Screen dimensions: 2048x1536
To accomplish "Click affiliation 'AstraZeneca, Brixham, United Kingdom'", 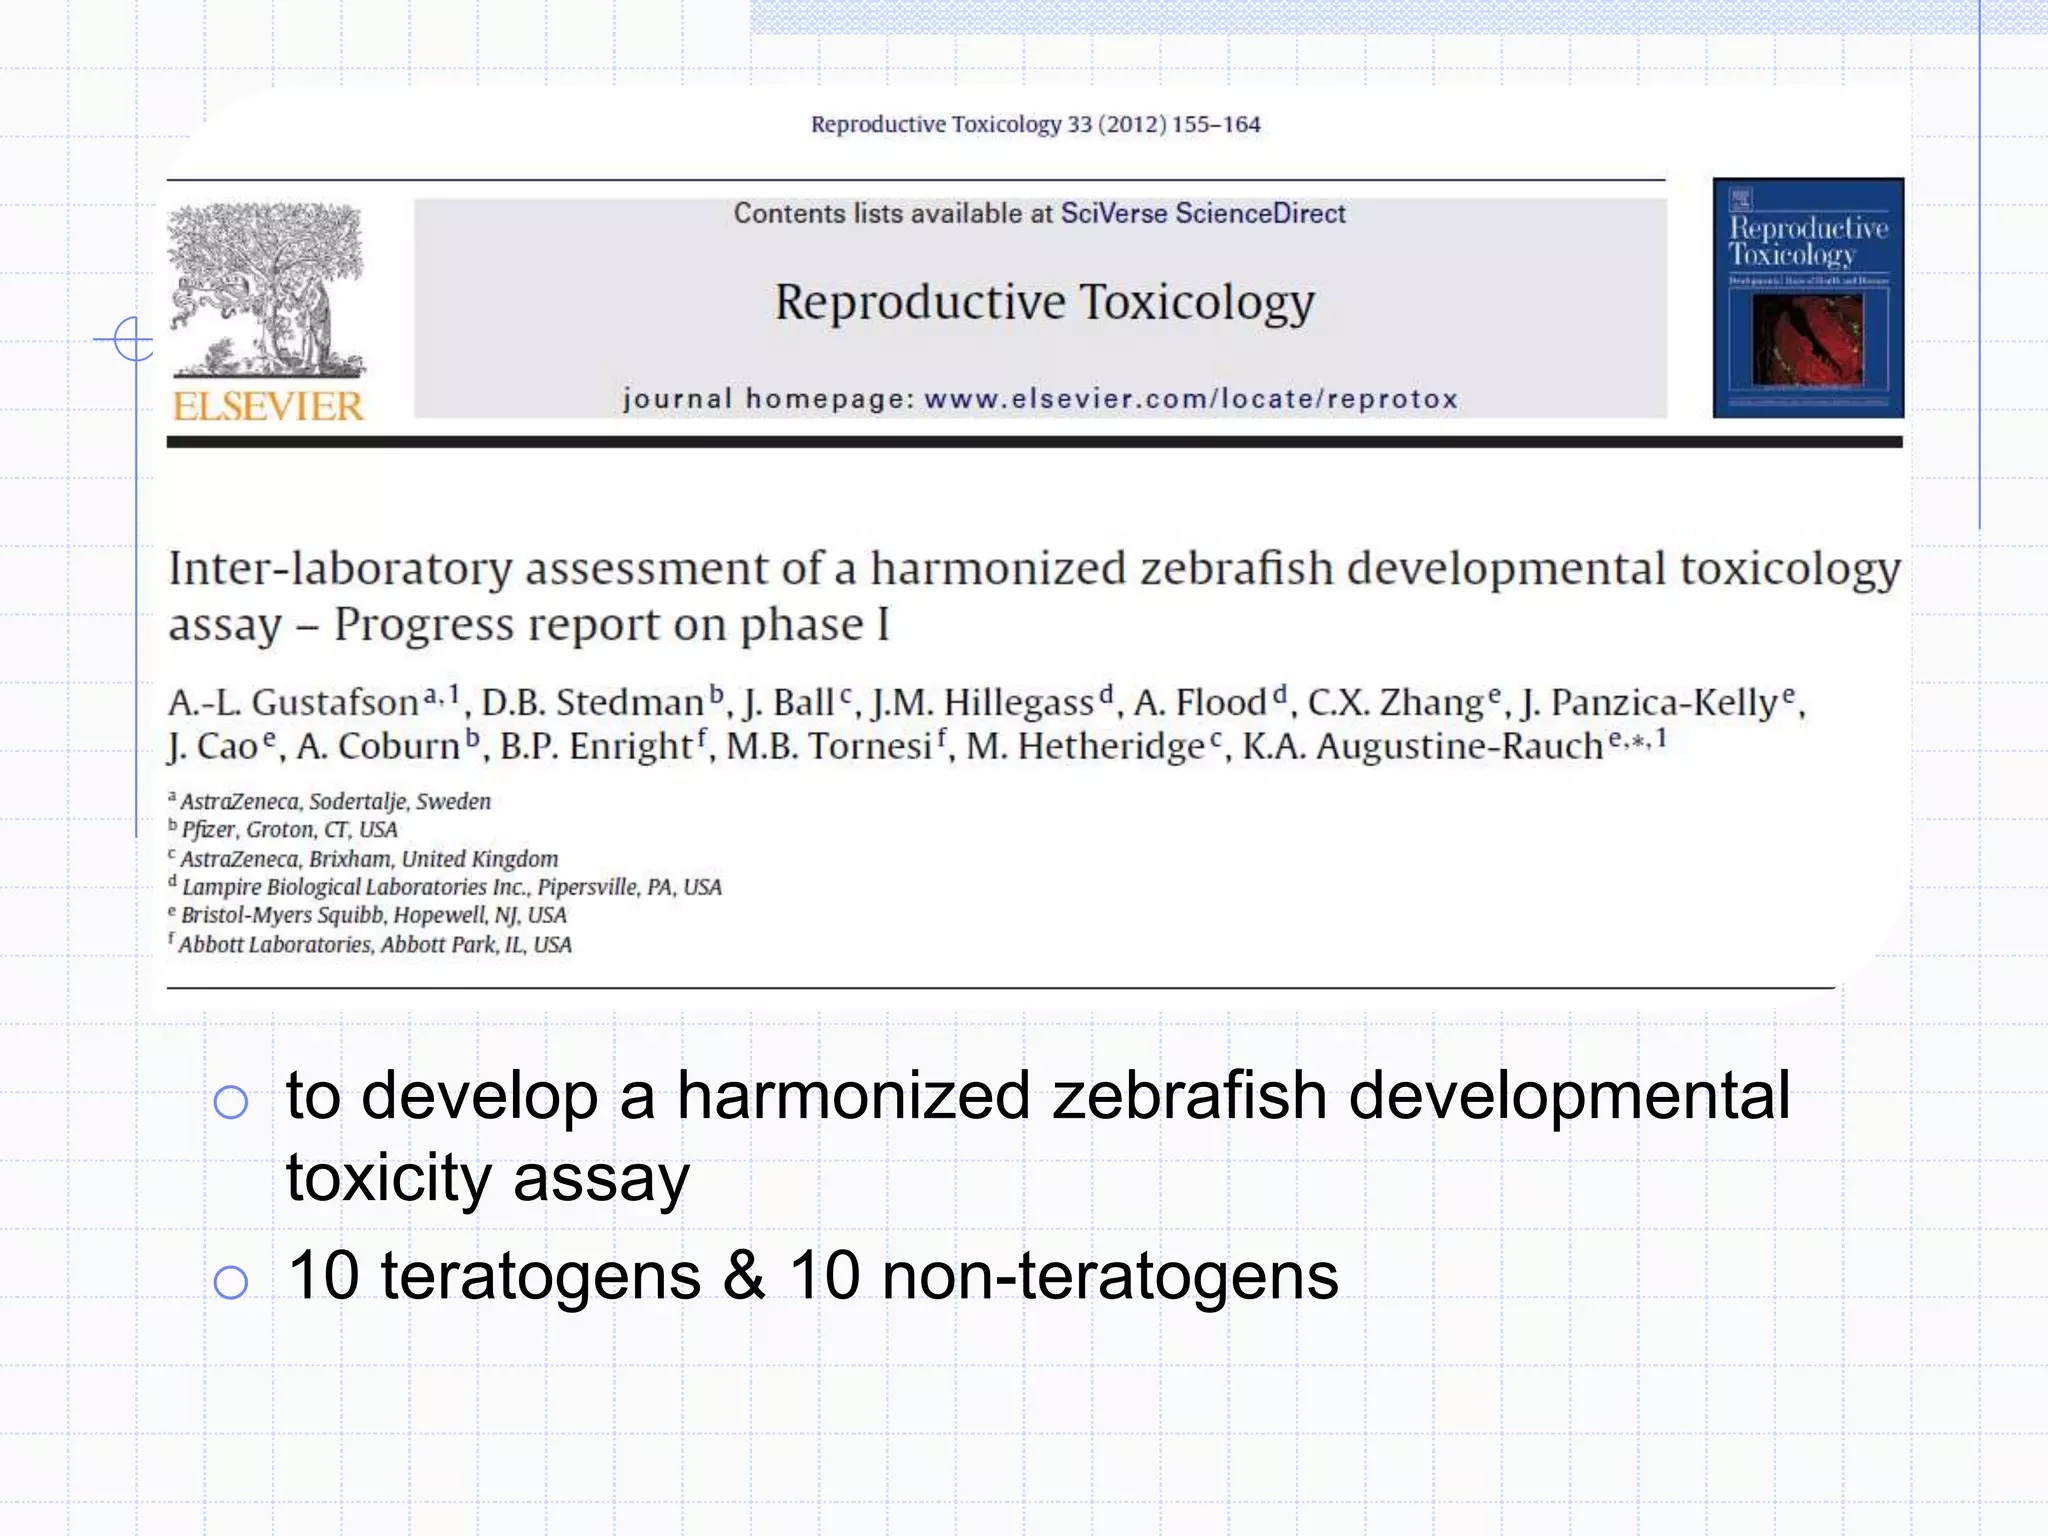I will pyautogui.click(x=369, y=859).
